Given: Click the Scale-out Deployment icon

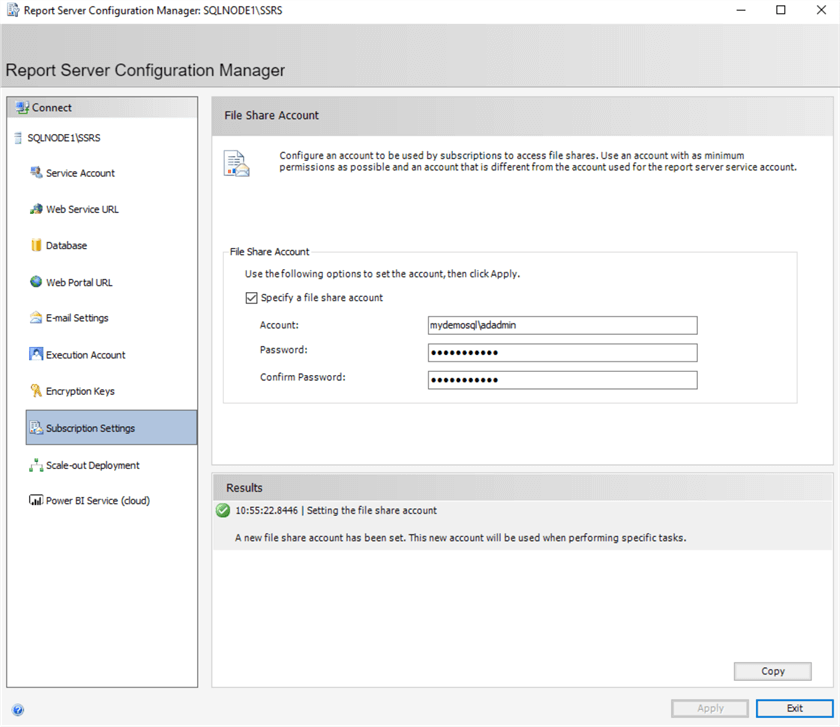Looking at the screenshot, I should [x=36, y=465].
